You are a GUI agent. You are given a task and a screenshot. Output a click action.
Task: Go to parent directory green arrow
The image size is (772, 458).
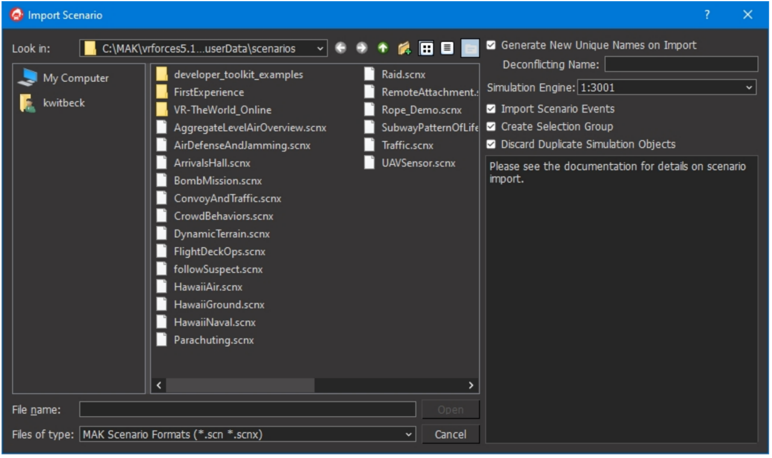point(383,48)
